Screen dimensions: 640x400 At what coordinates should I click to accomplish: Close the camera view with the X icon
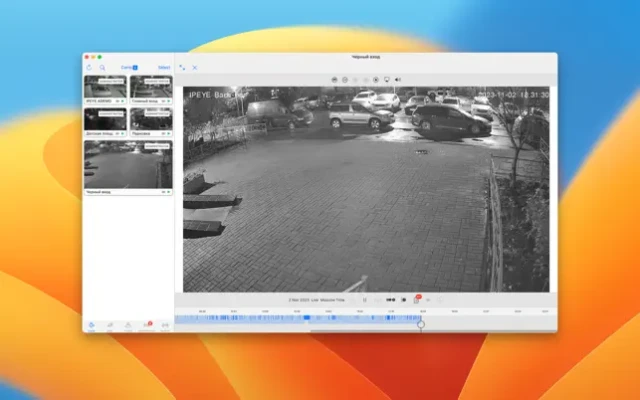tap(194, 68)
